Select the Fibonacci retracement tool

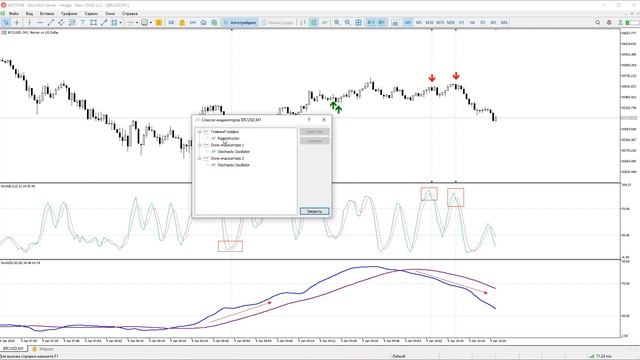[x=72, y=22]
